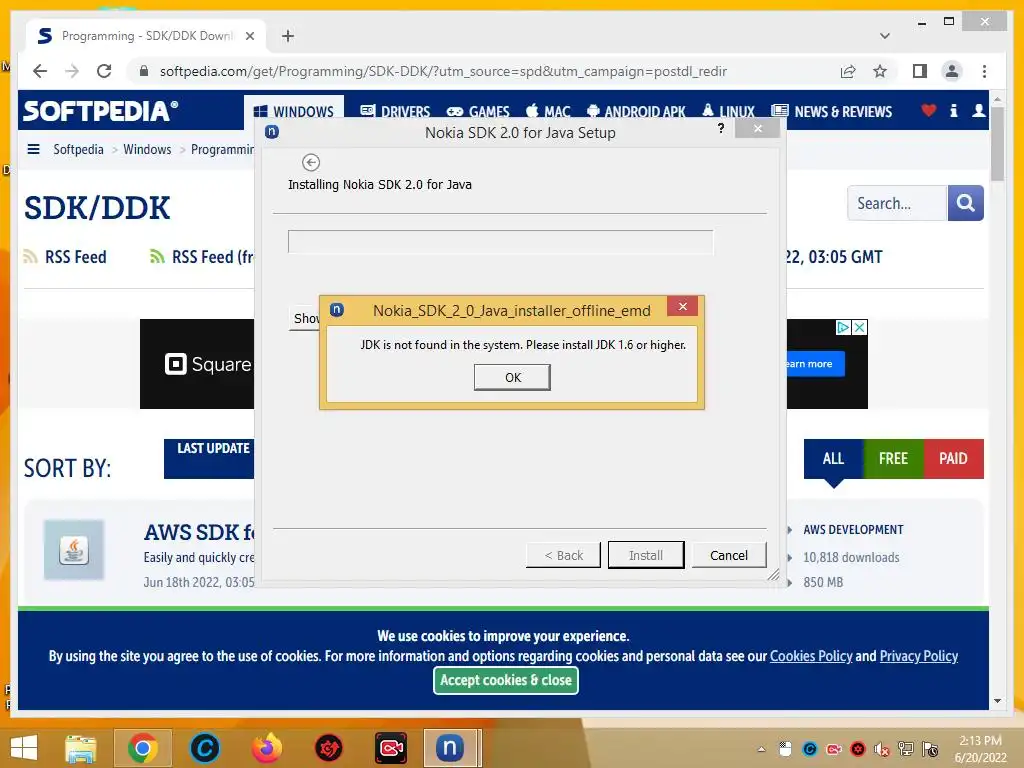Open Chrome three-dot menu
1024x768 pixels.
coord(984,71)
